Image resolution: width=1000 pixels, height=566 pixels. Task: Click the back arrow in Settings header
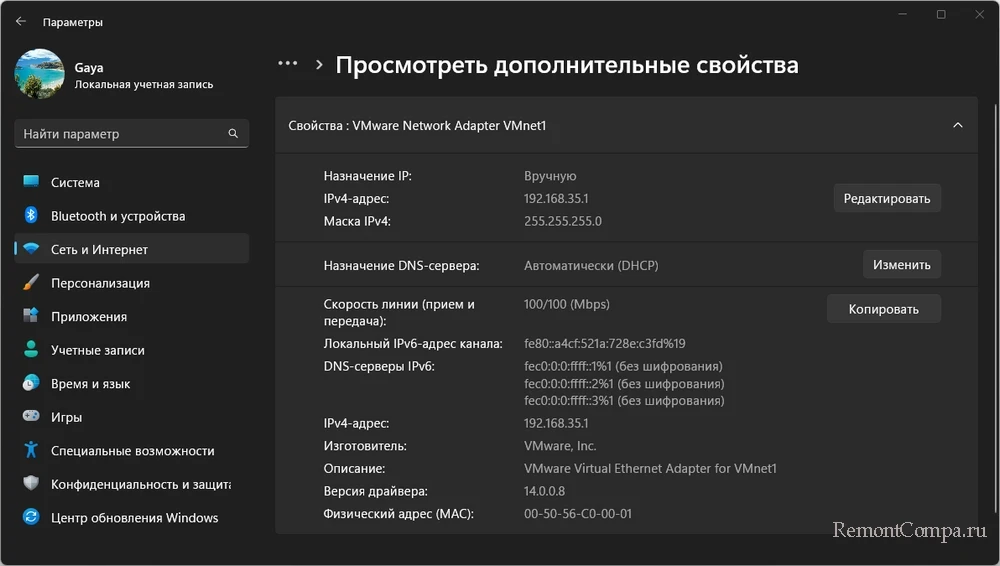pyautogui.click(x=20, y=21)
